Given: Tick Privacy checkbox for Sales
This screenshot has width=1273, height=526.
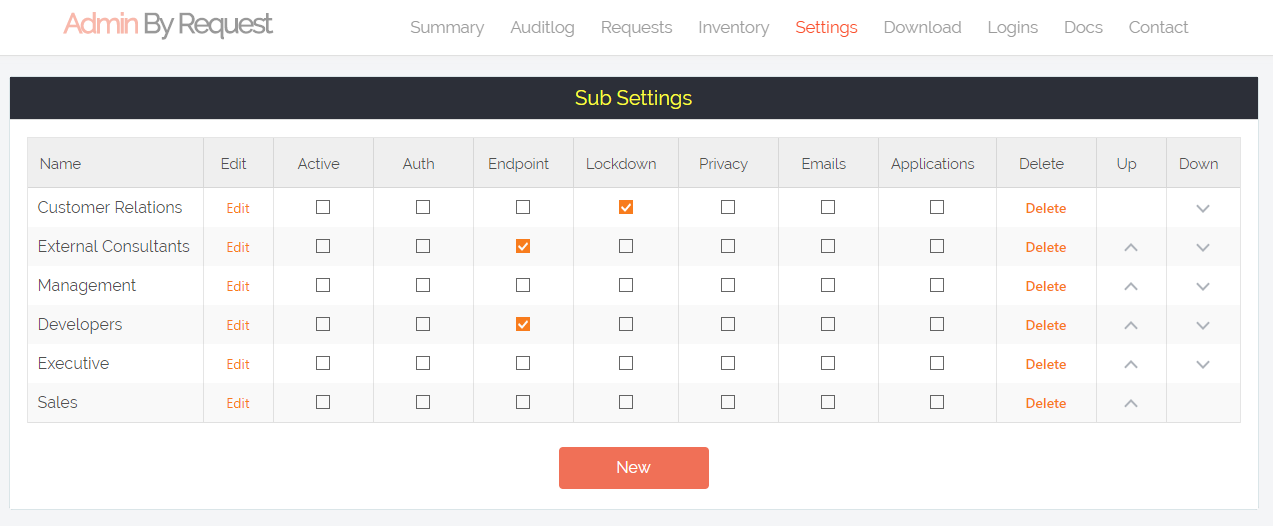Looking at the screenshot, I should (728, 402).
